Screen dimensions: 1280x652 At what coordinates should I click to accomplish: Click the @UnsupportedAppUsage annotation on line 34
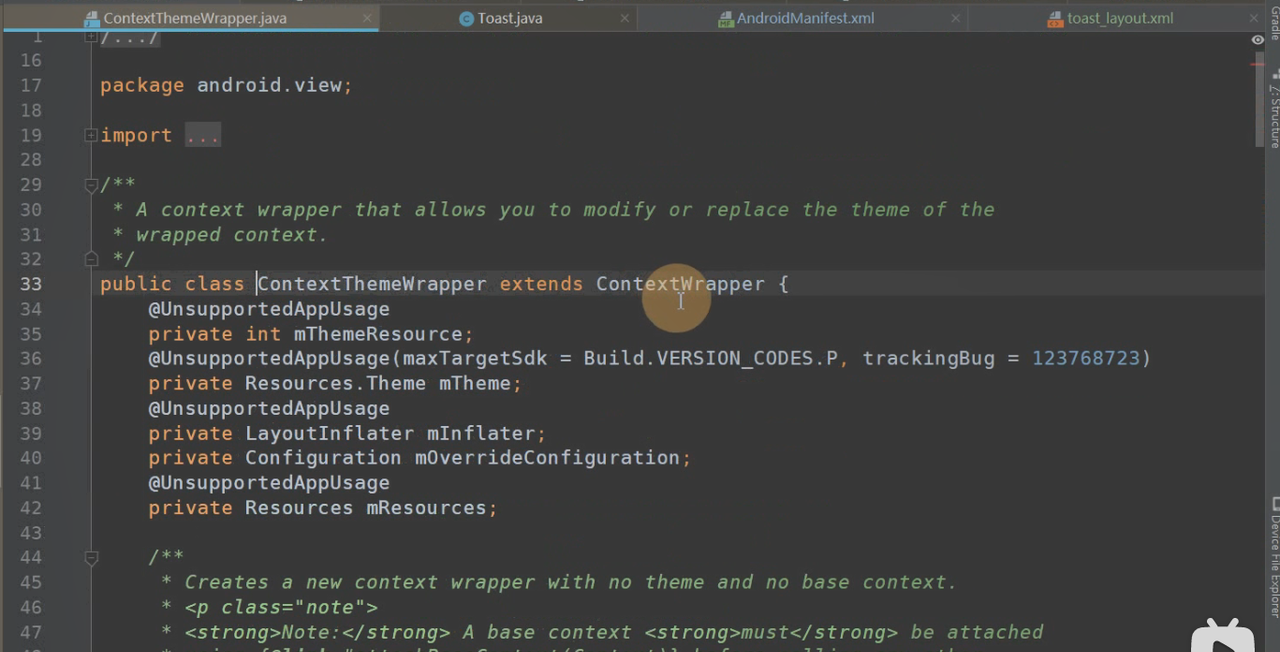pyautogui.click(x=269, y=309)
